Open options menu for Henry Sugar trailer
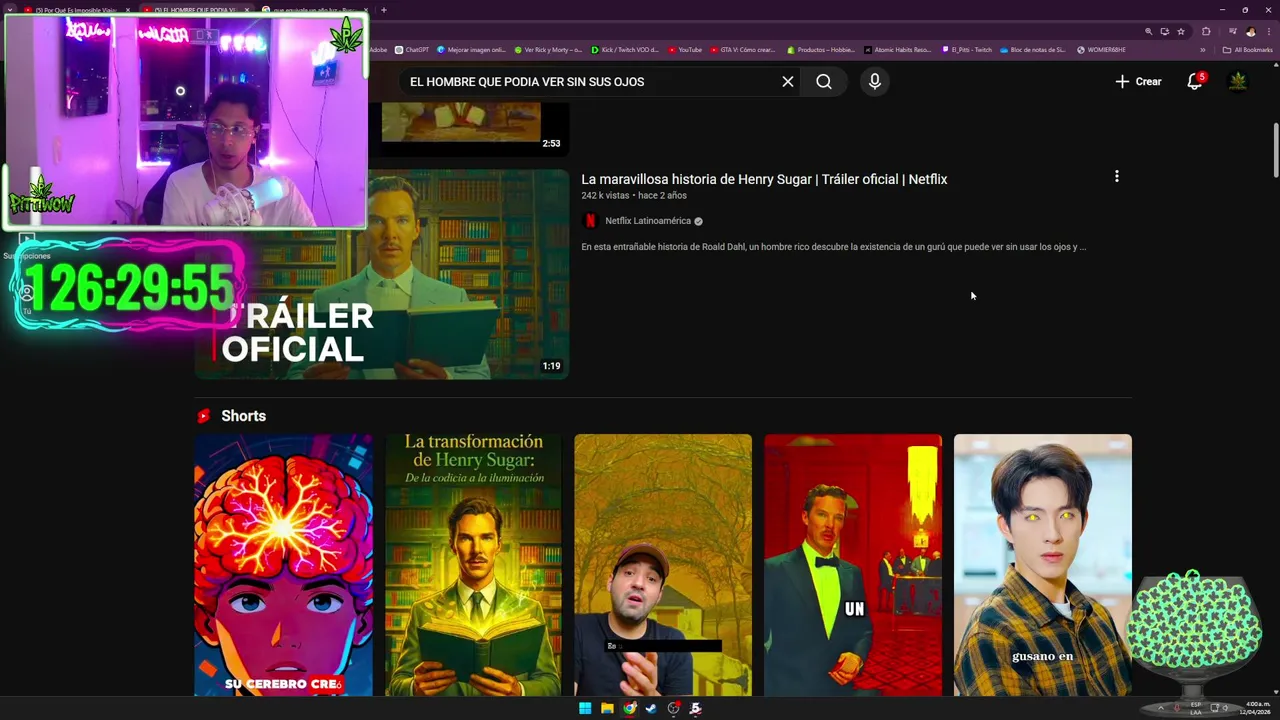The height and width of the screenshot is (720, 1280). tap(1117, 177)
